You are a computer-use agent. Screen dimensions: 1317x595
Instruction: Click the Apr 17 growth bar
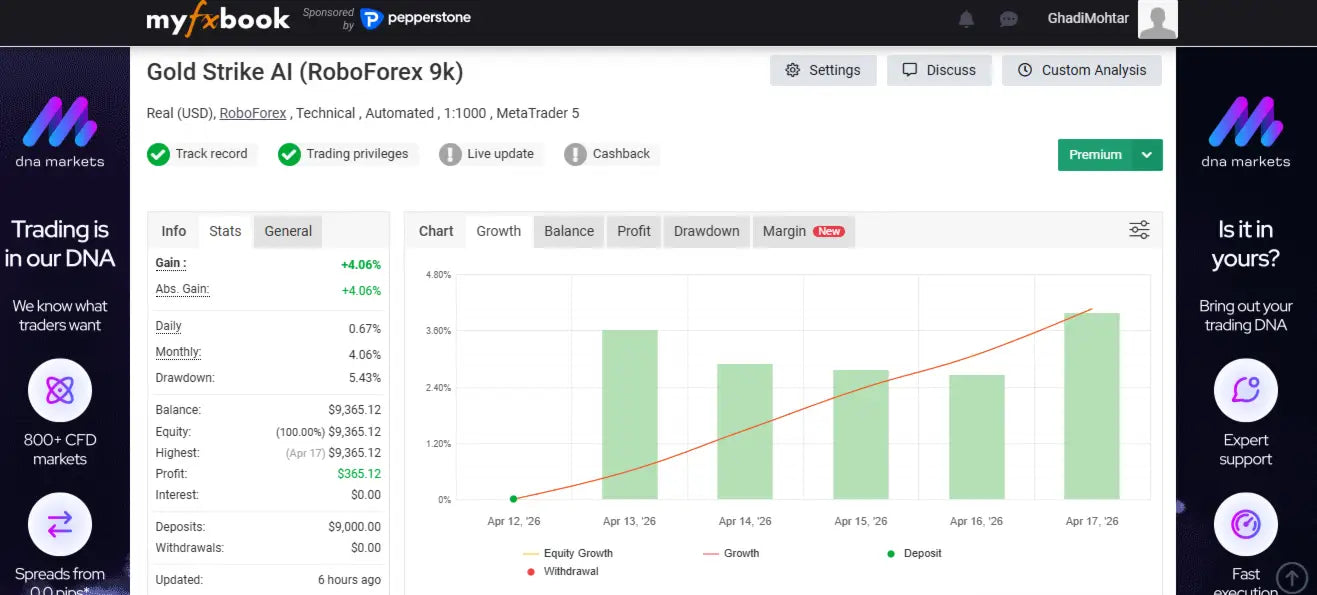1092,406
